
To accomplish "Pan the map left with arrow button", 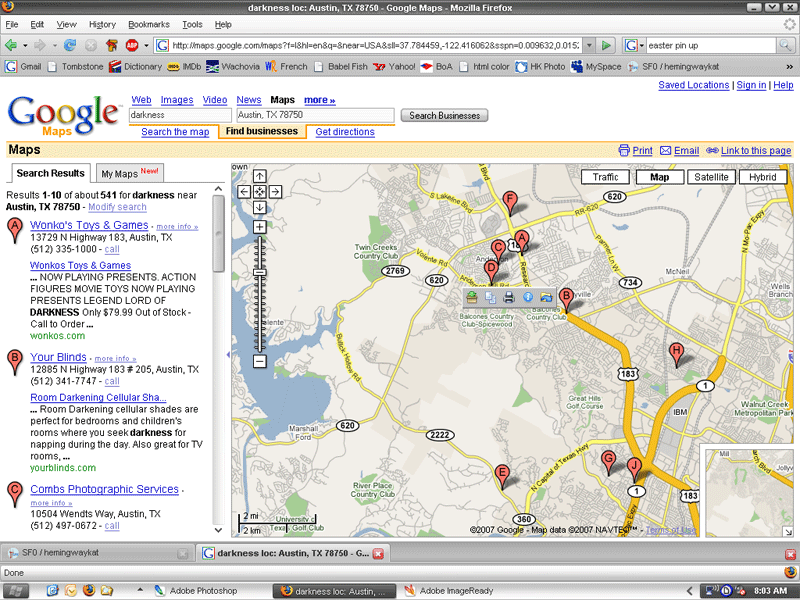I will (243, 192).
